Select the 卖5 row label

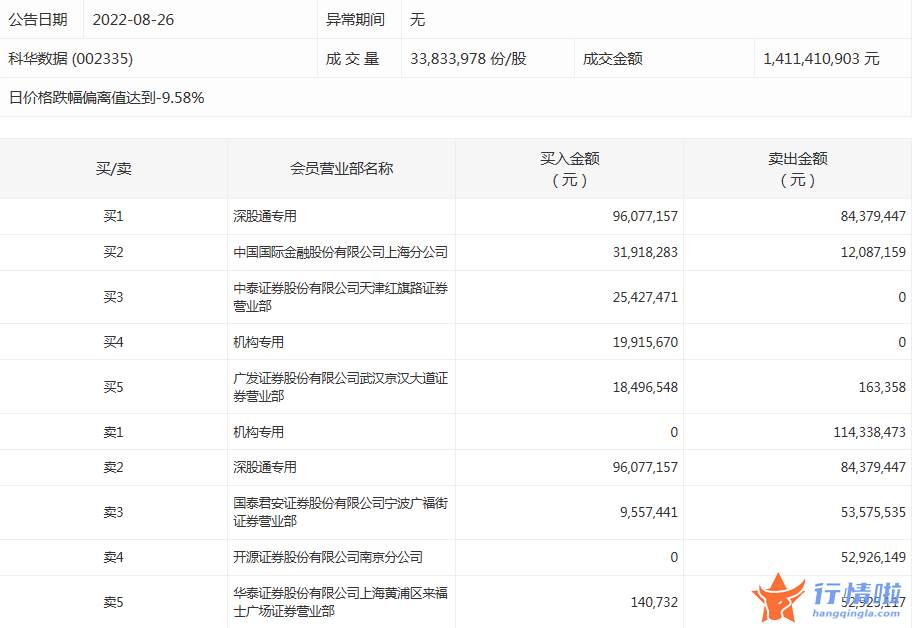coord(113,602)
